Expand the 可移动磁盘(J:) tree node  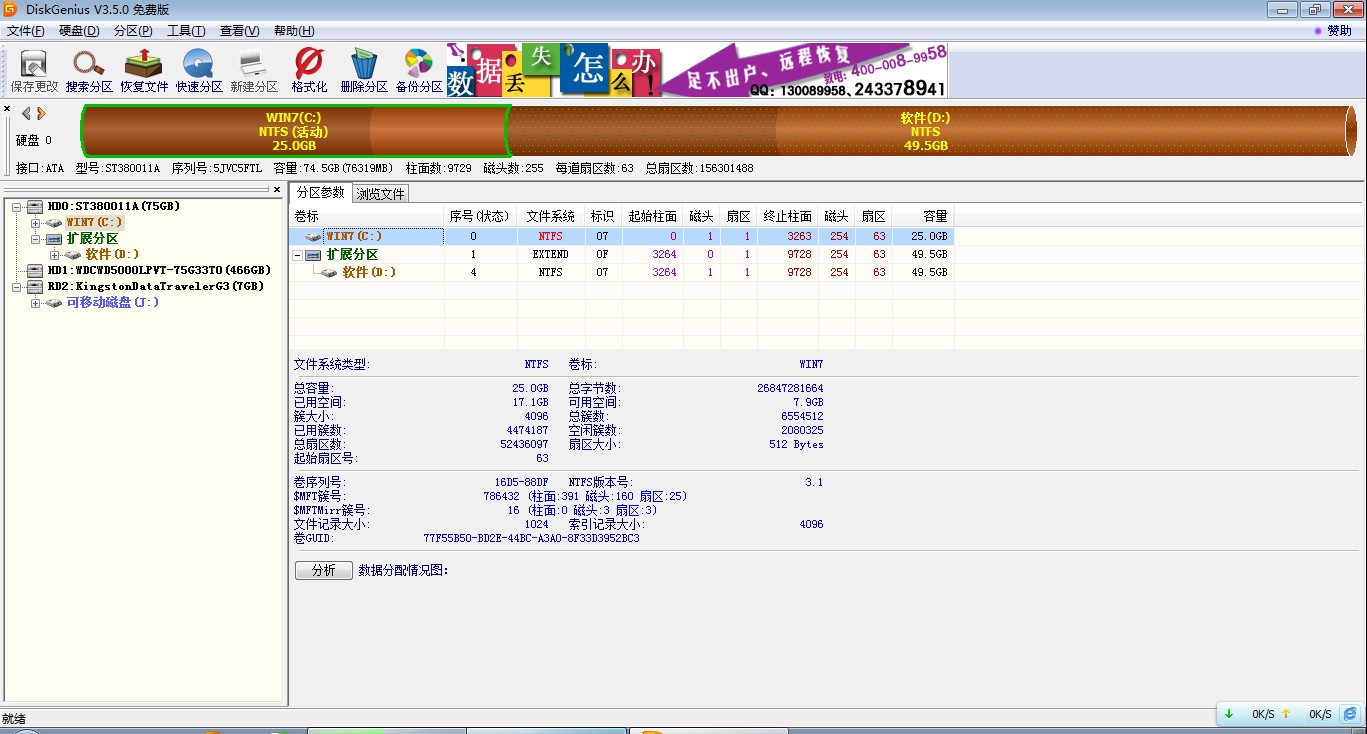click(x=36, y=302)
